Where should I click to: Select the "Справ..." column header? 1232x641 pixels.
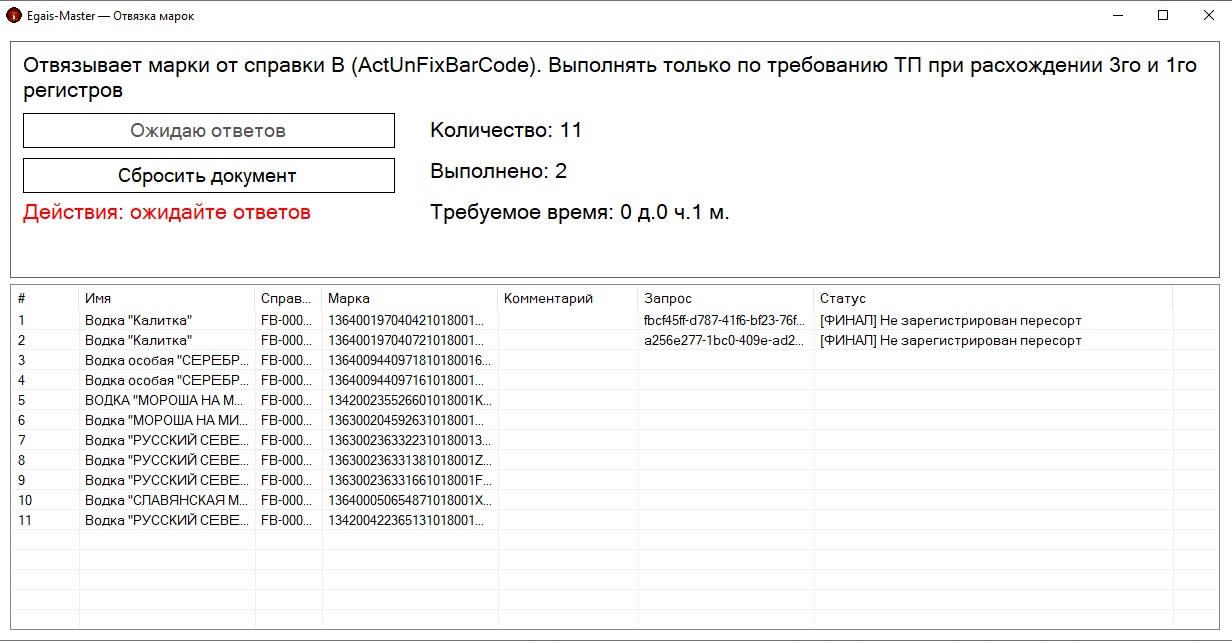pyautogui.click(x=287, y=298)
